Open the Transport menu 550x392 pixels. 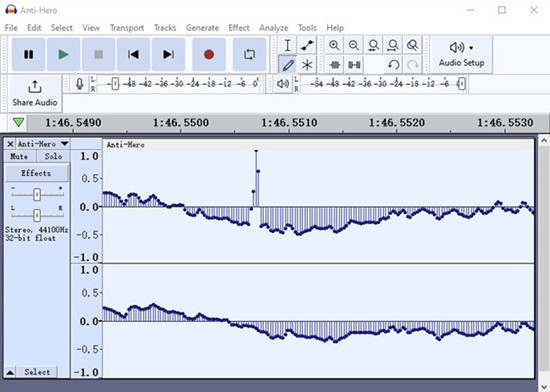pyautogui.click(x=127, y=28)
